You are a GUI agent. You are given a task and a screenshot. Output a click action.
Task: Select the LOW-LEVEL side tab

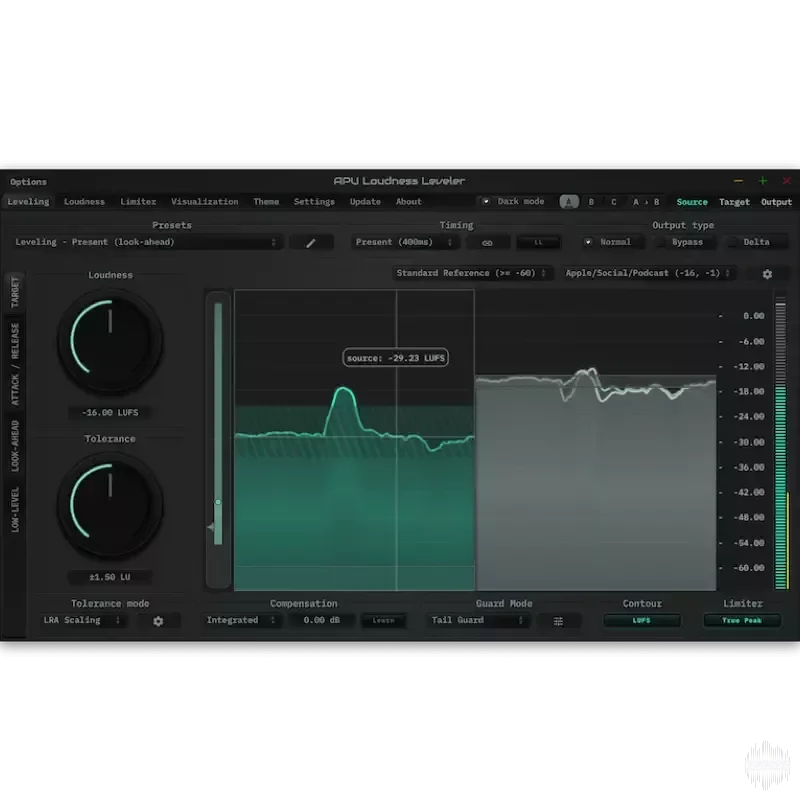pos(15,510)
